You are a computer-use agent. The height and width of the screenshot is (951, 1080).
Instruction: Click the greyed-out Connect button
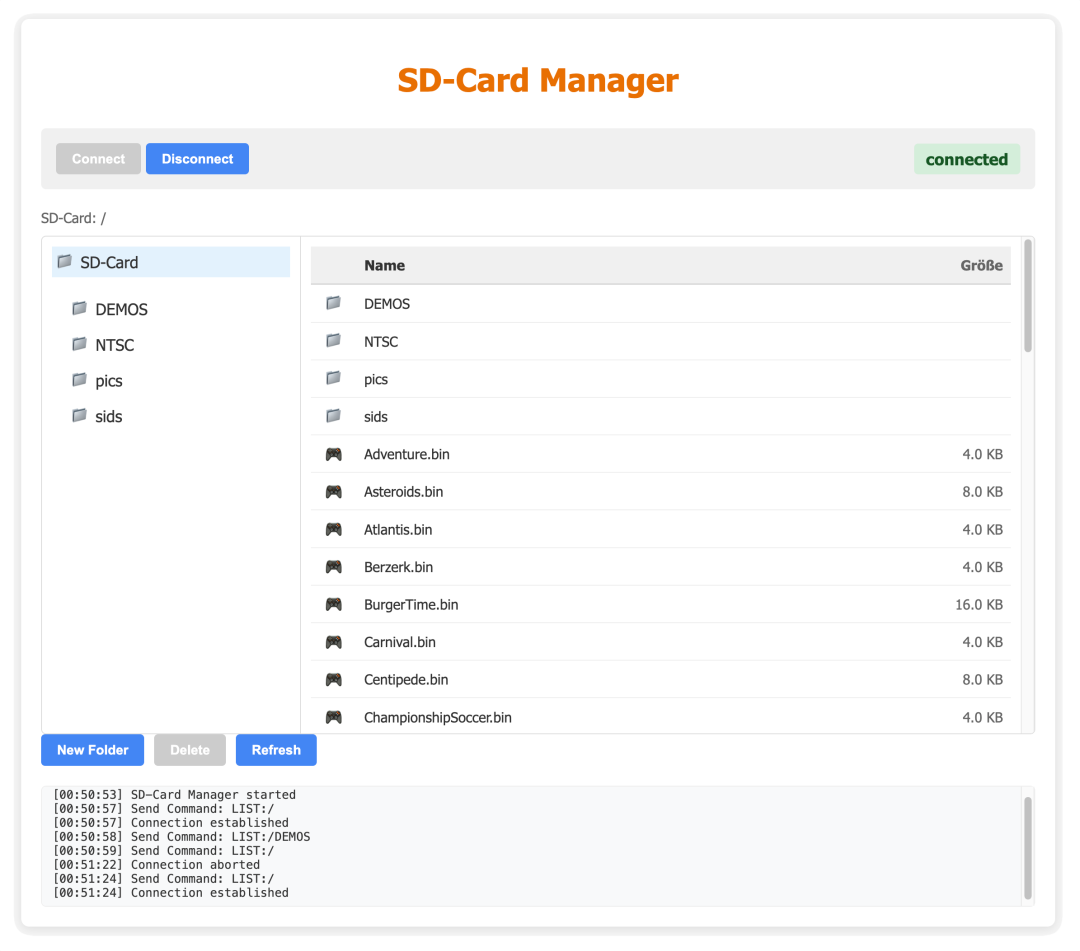(98, 158)
